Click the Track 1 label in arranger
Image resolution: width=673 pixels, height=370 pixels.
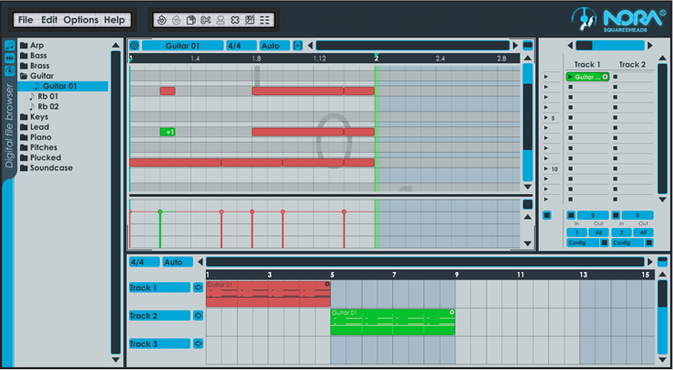[160, 288]
